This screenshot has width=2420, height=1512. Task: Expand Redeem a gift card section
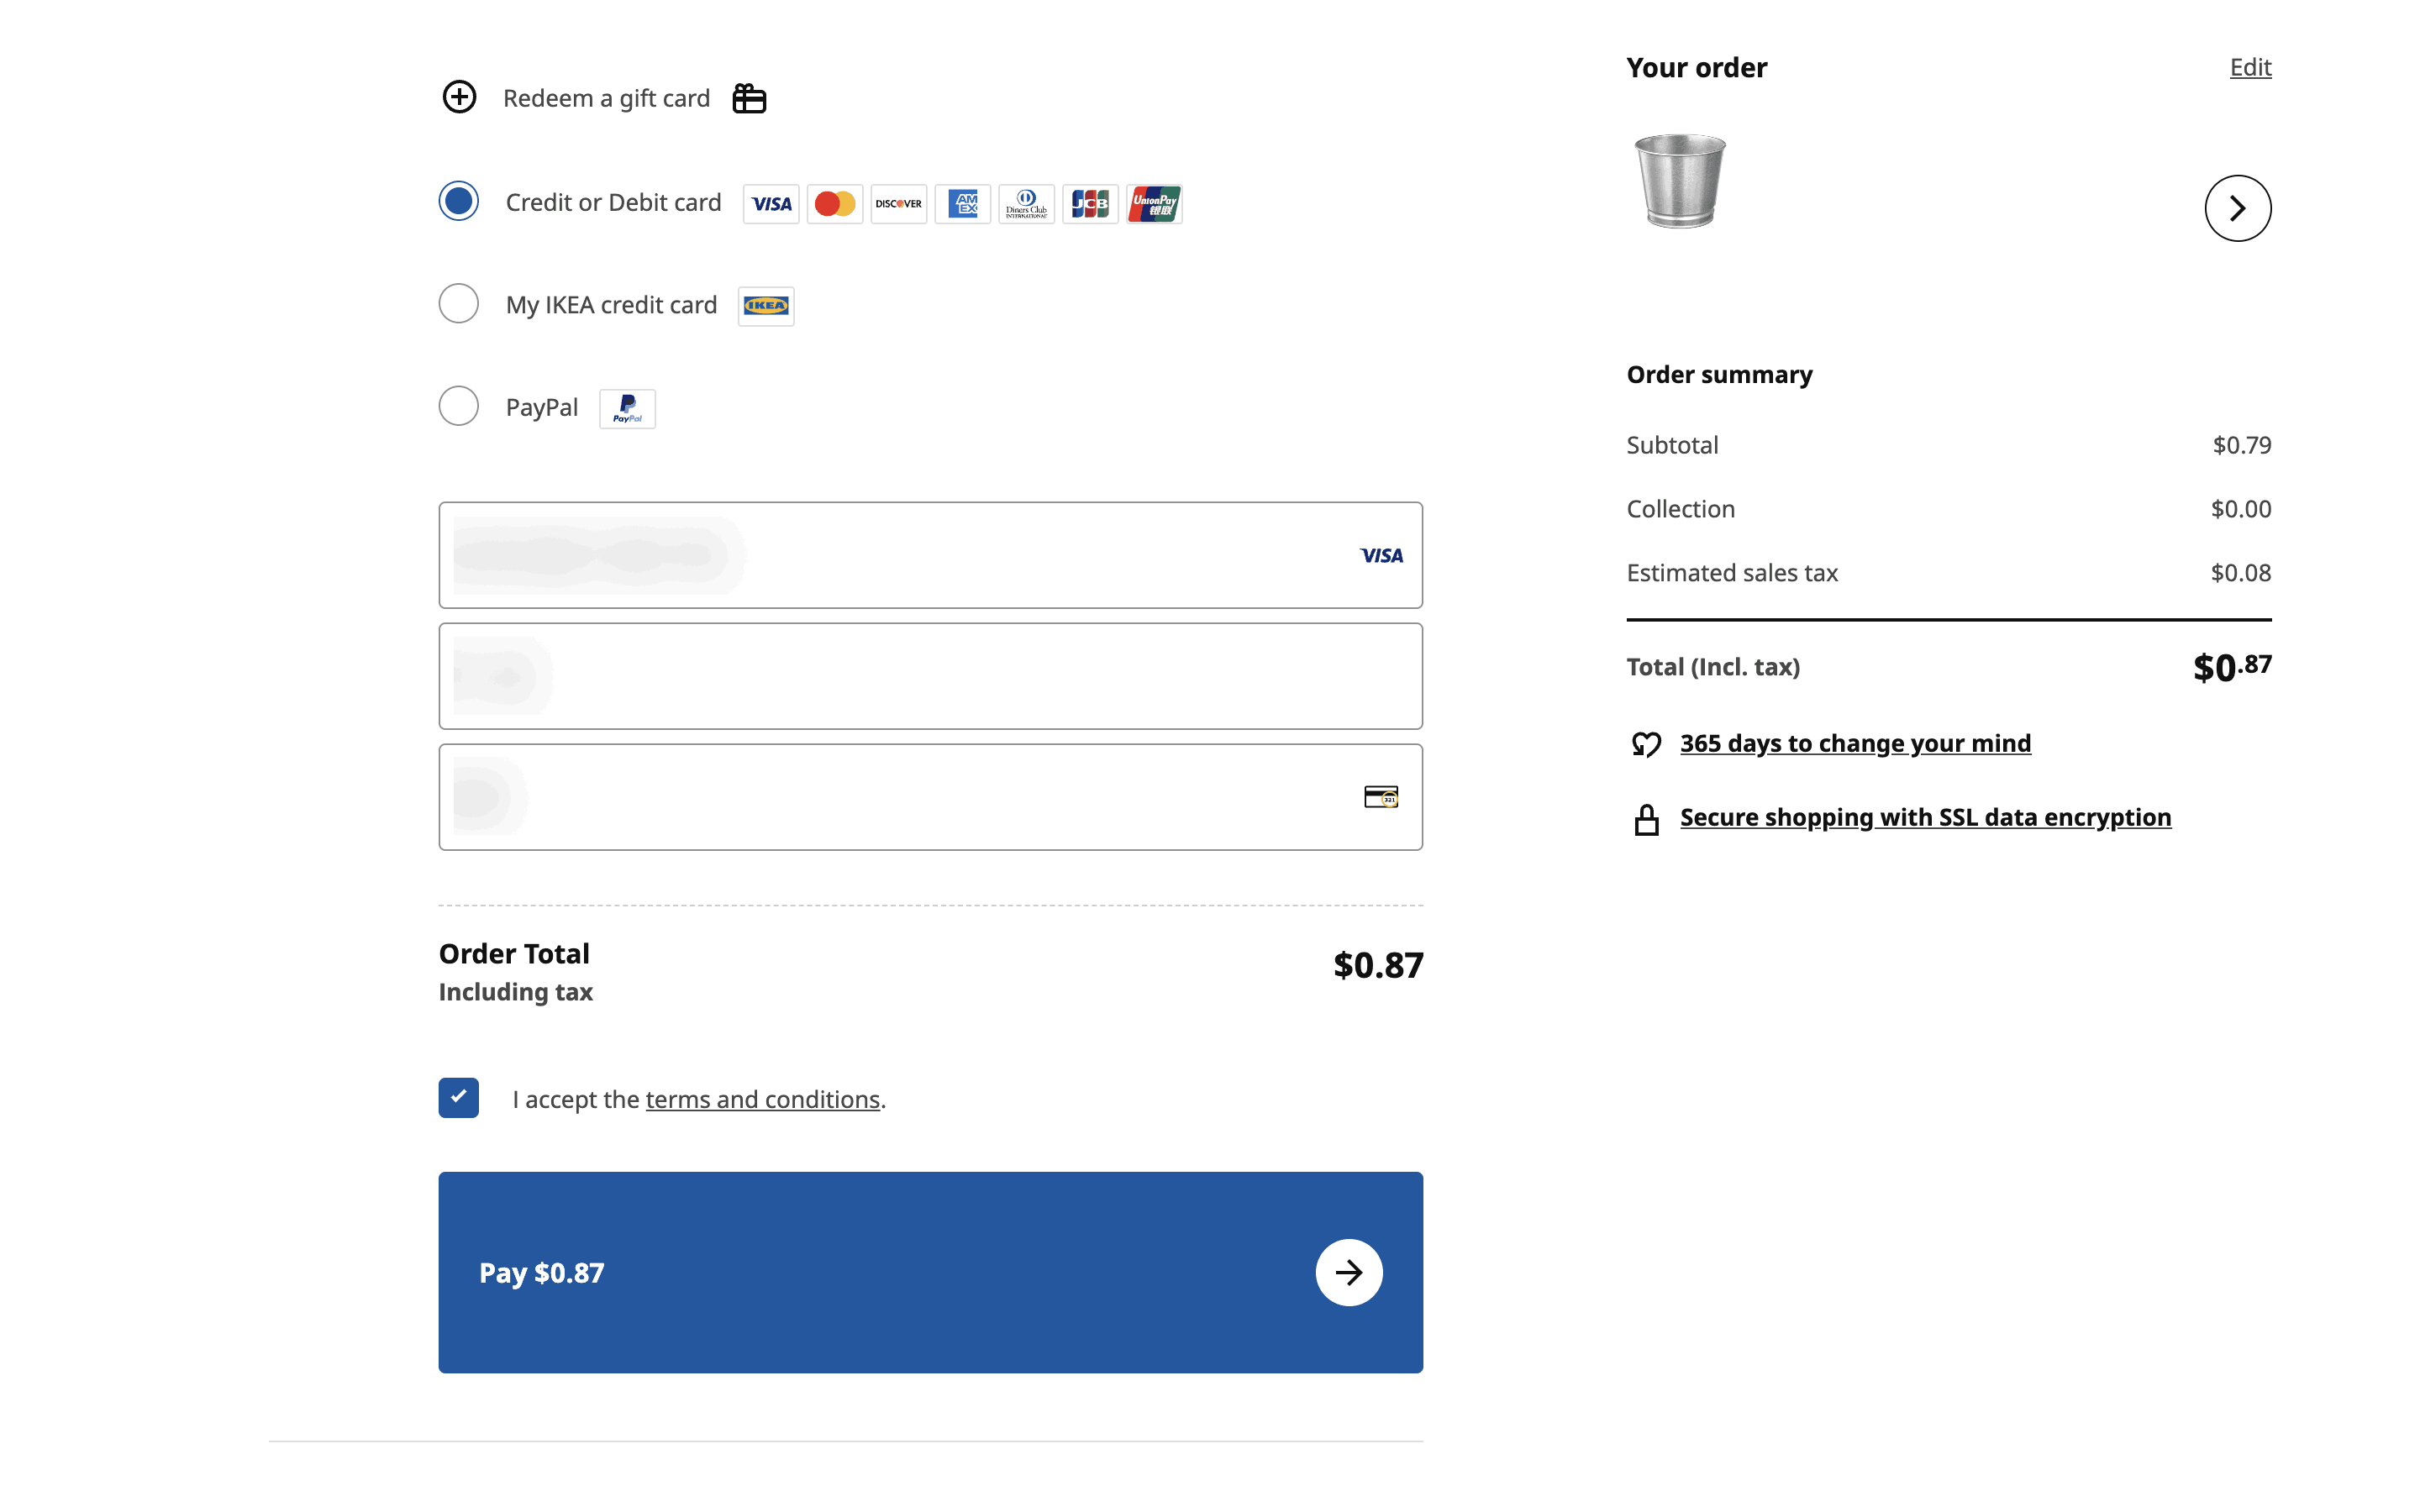pyautogui.click(x=606, y=98)
